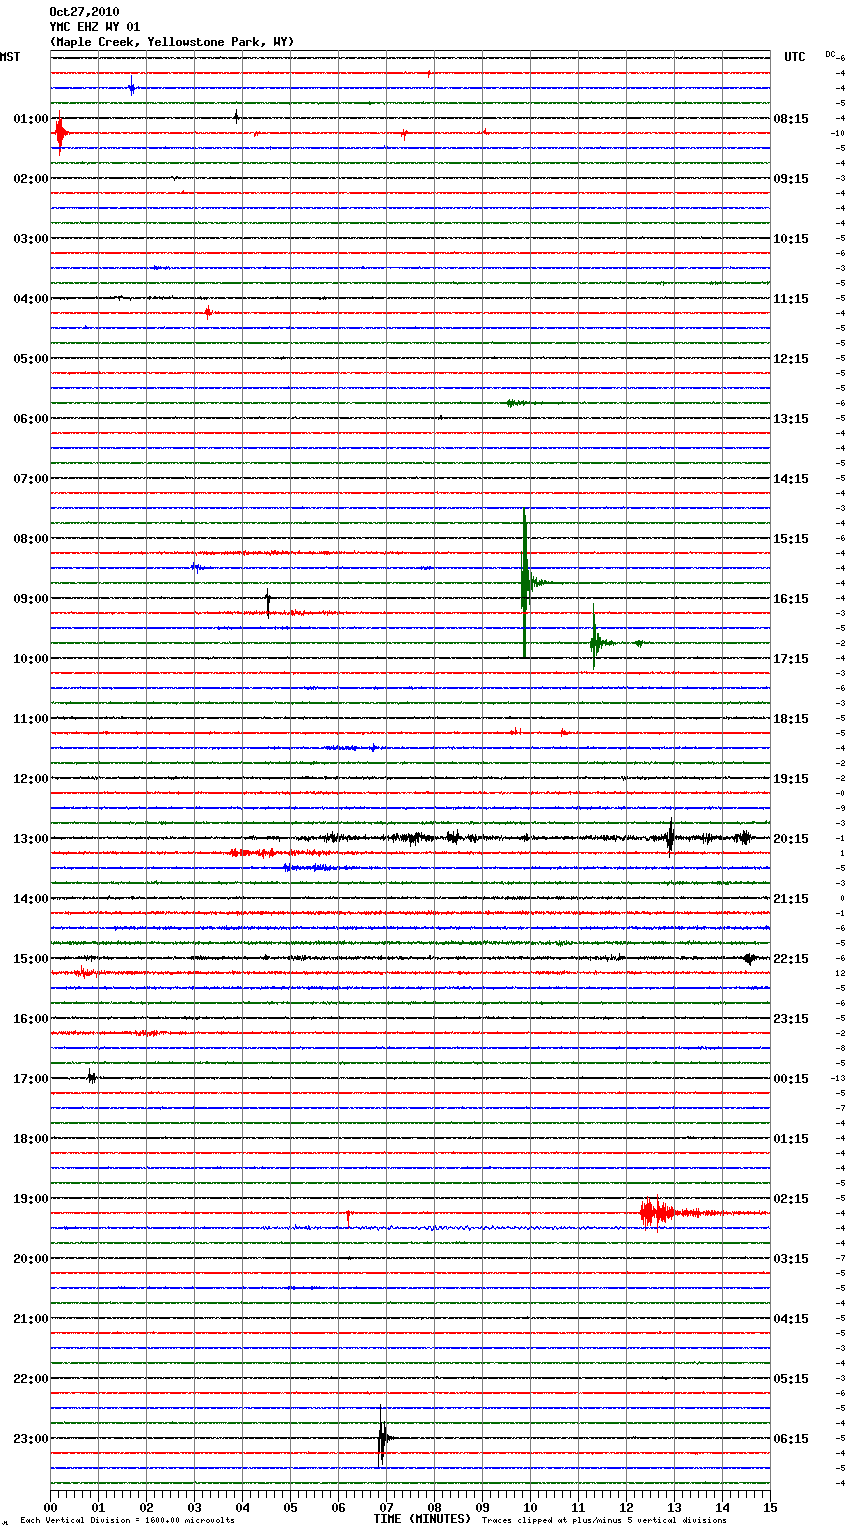Screen dimensions: 850x1534
Task: Click the "03" minute tick label on bottom axis
Action: point(194,1507)
